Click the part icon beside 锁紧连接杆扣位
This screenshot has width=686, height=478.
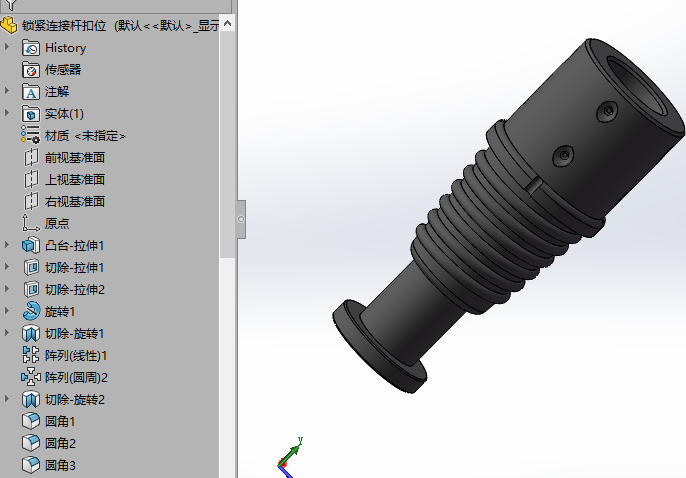coord(9,25)
